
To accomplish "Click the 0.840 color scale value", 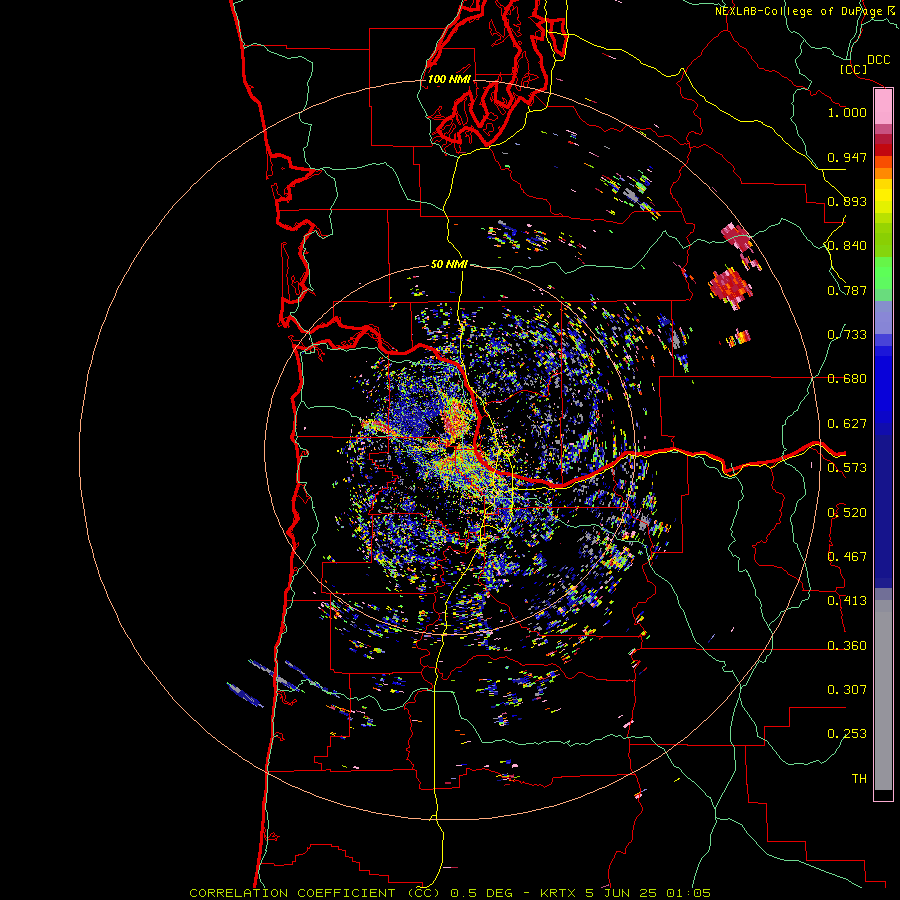I will (847, 246).
